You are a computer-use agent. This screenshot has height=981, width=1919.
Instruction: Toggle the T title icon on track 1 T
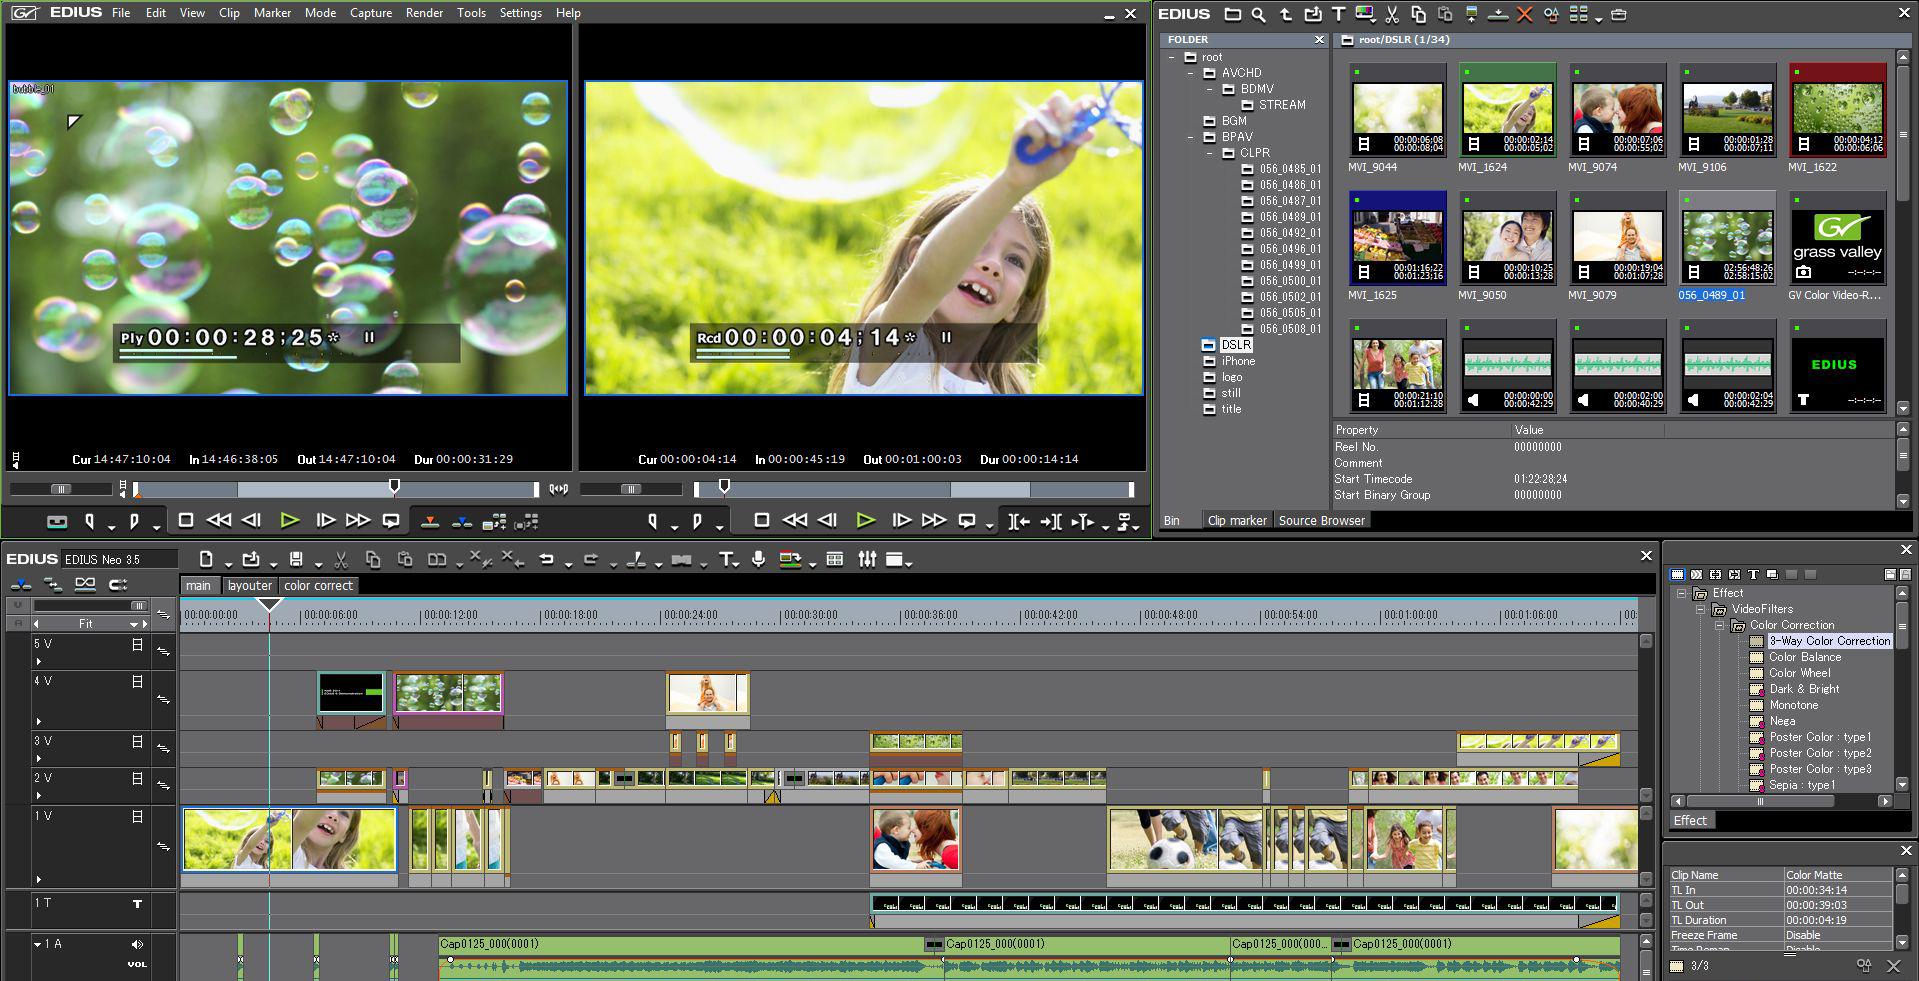click(x=138, y=904)
